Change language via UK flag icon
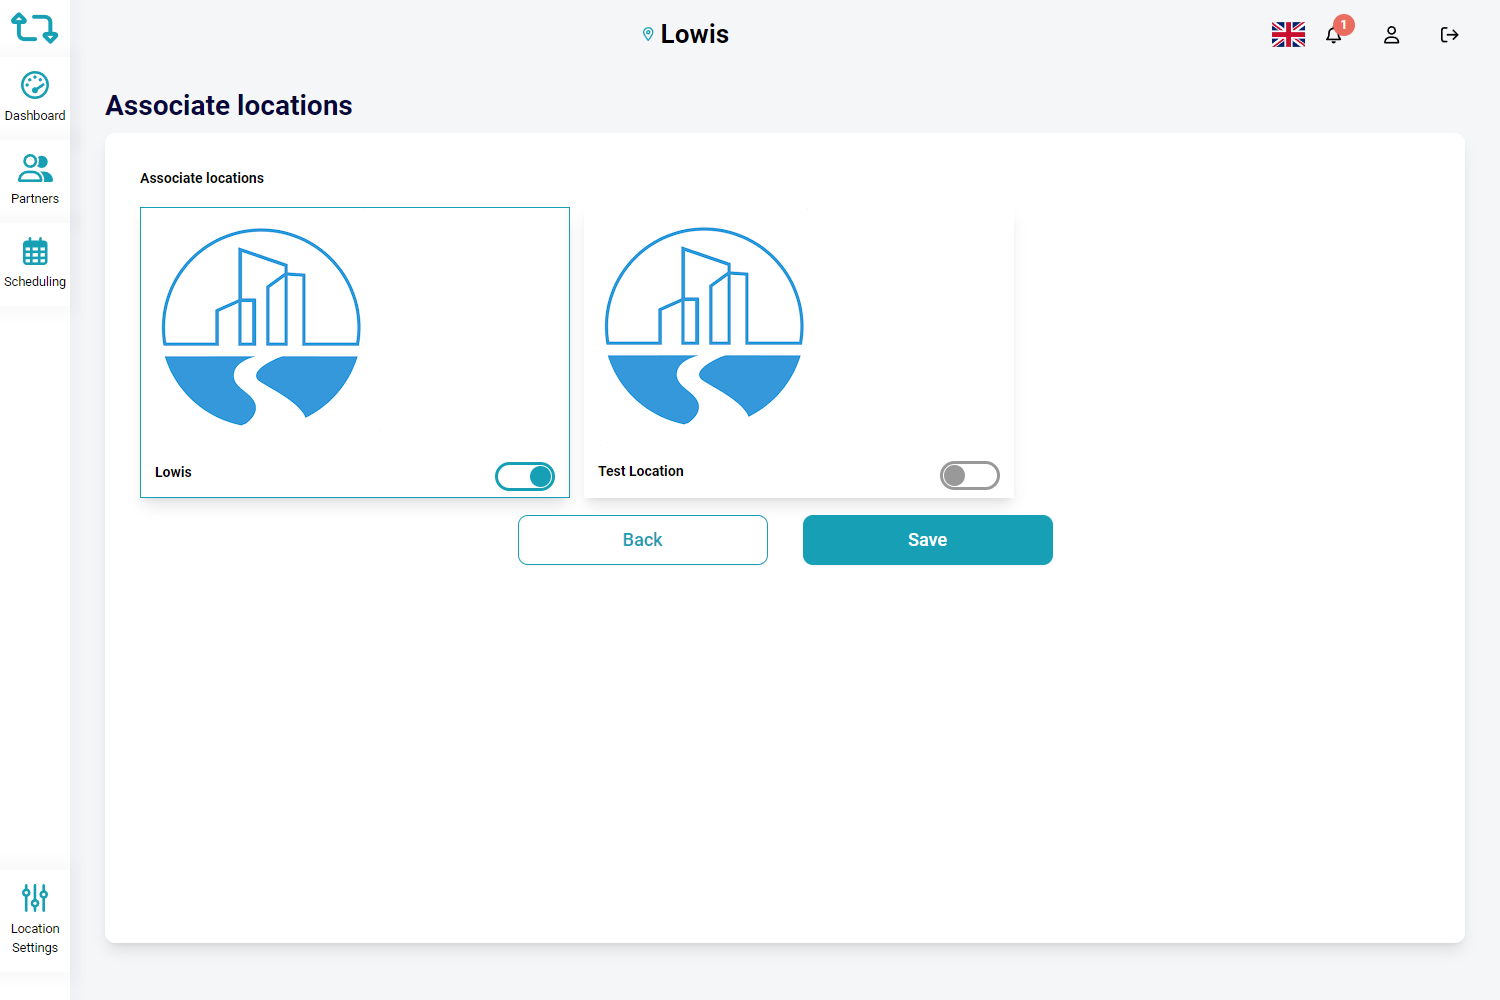Screen dimensions: 1500x1000 1288,35
